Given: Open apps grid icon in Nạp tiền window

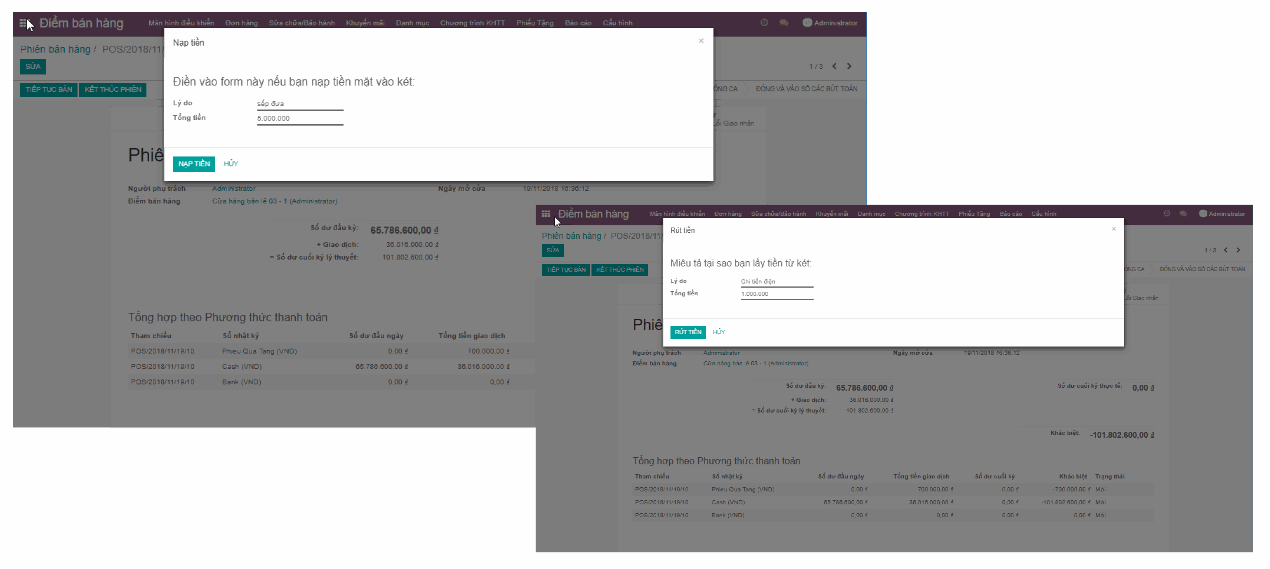Looking at the screenshot, I should click(24, 23).
